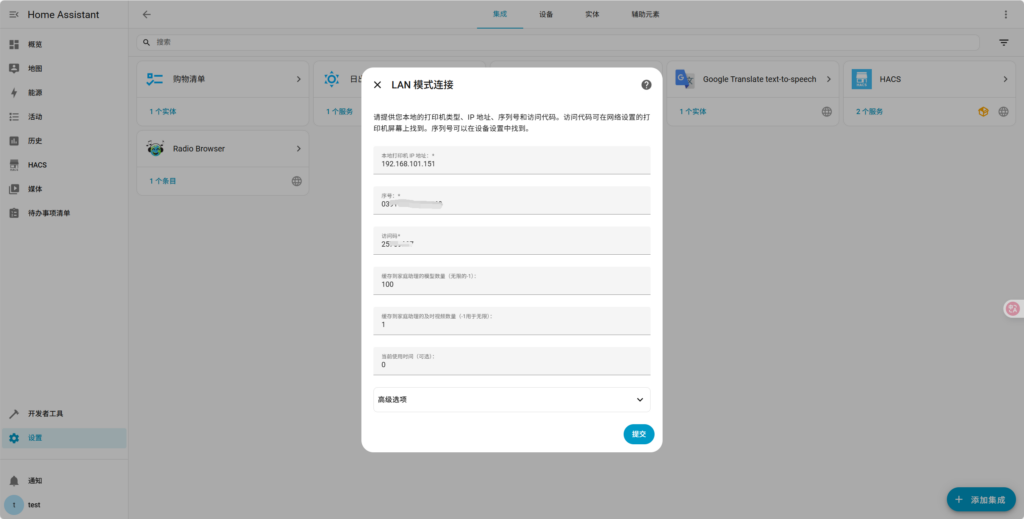
Task: Open the top-right three-dot menu
Action: click(x=1006, y=15)
